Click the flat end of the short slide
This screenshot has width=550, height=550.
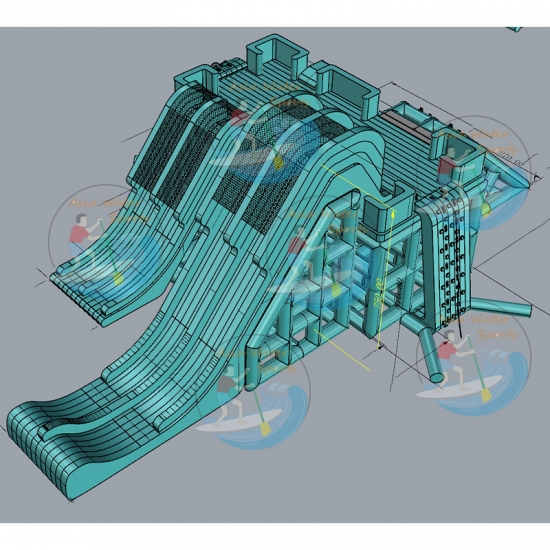(x=75, y=295)
